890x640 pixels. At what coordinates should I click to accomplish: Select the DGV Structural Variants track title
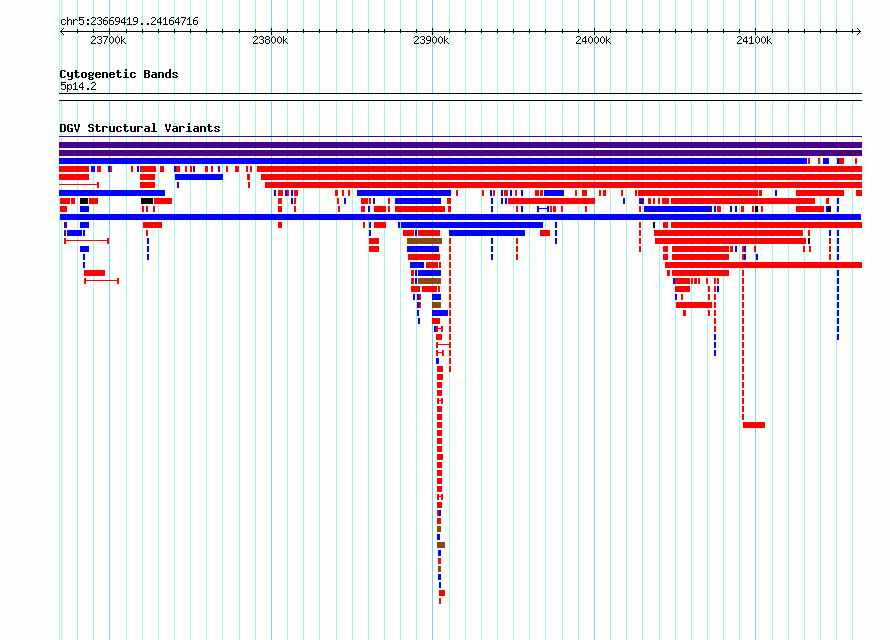(140, 128)
